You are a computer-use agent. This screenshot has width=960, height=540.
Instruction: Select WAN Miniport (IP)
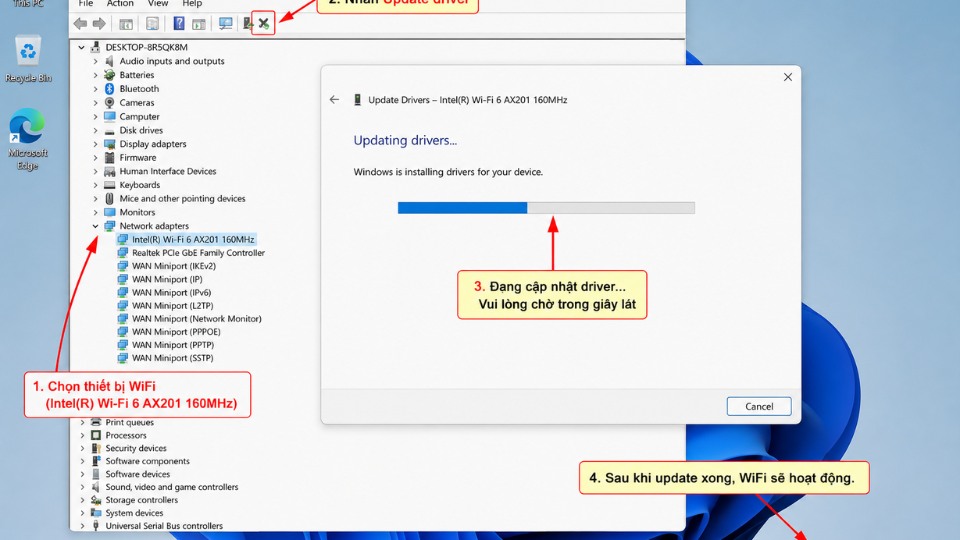point(167,279)
